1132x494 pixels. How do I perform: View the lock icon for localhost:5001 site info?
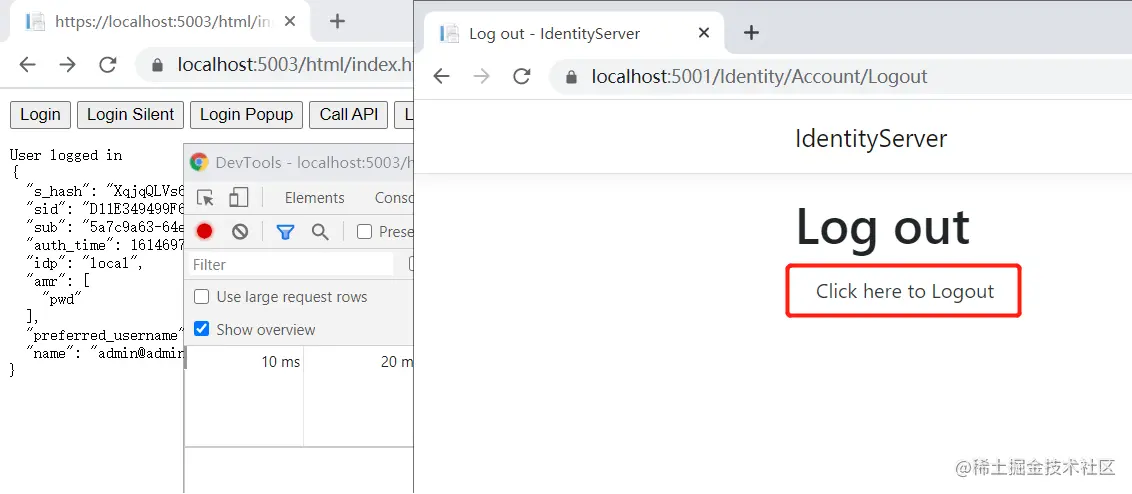click(572, 77)
